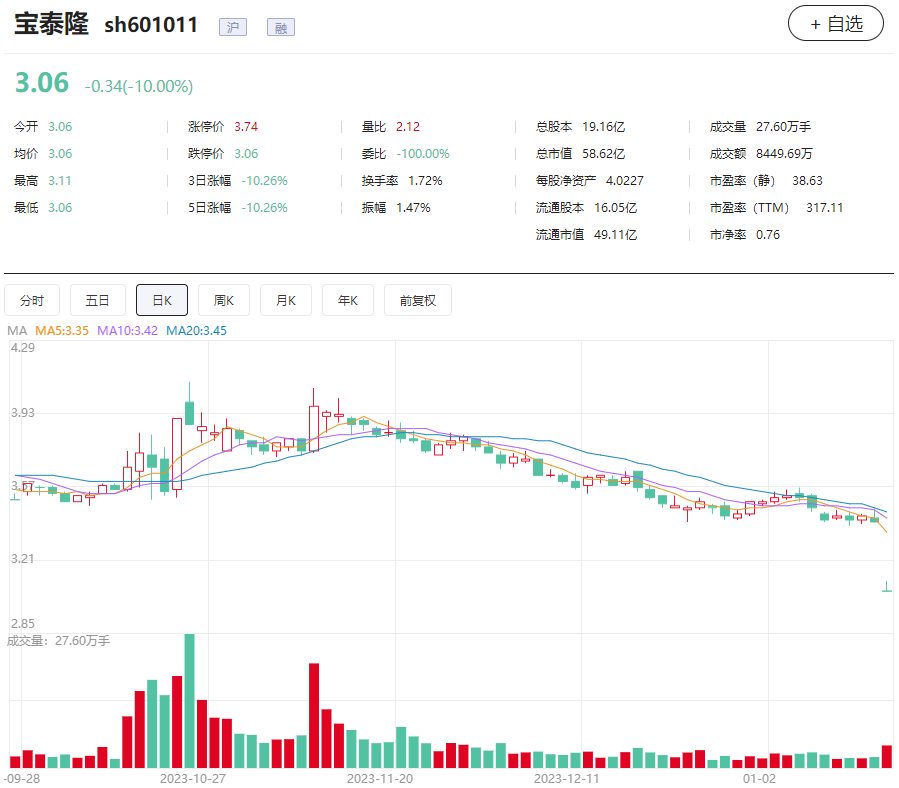899x788 pixels.
Task: Click the 市盈率(静) value 38.63
Action: [807, 181]
